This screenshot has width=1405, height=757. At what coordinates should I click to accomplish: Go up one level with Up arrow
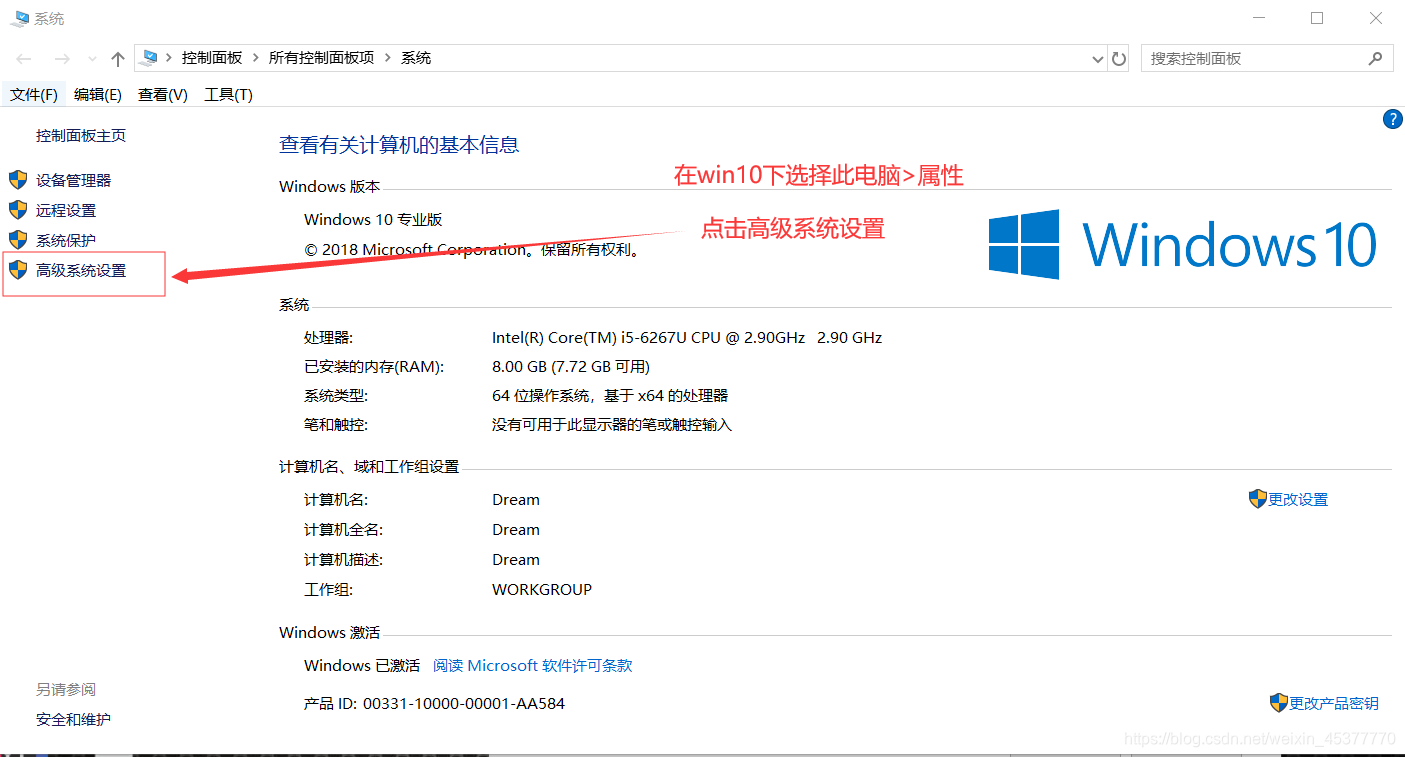(x=118, y=59)
